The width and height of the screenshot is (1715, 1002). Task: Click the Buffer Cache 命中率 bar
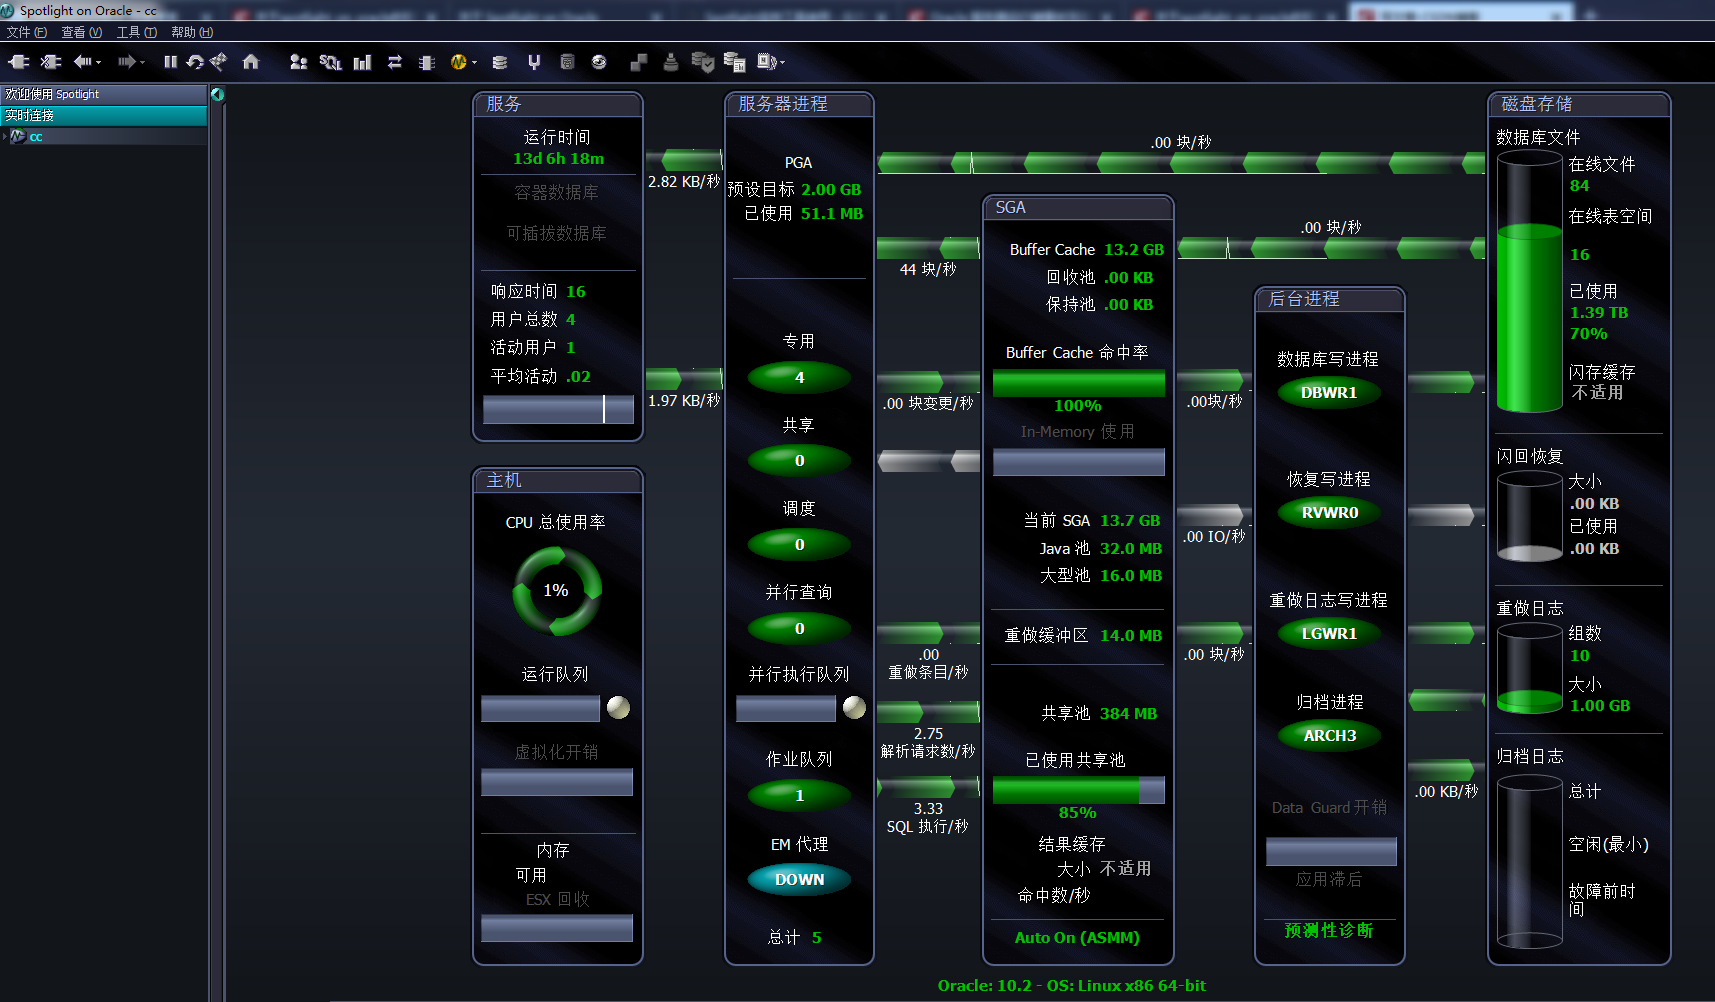pyautogui.click(x=1079, y=383)
